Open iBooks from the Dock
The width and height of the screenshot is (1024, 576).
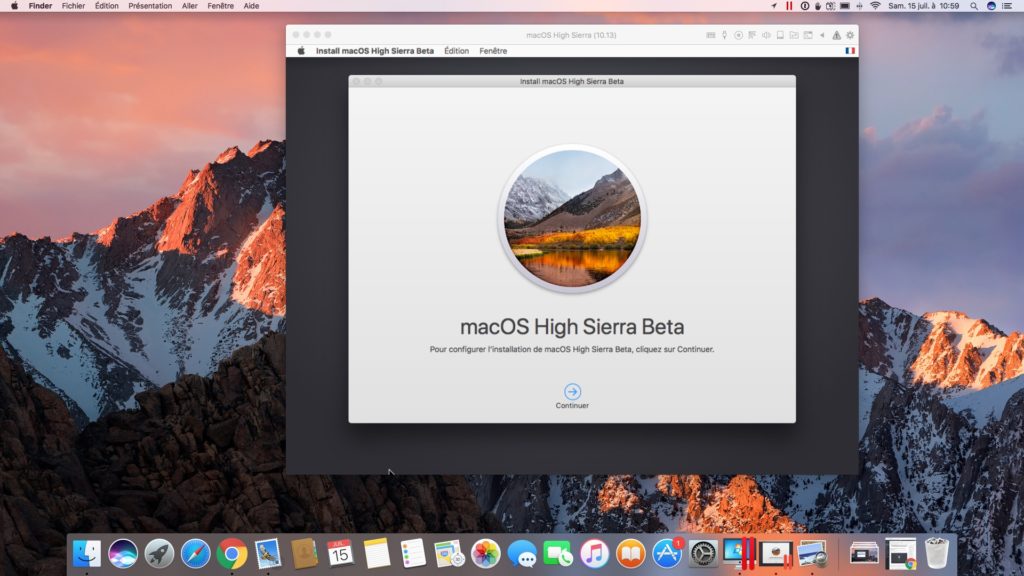(630, 554)
